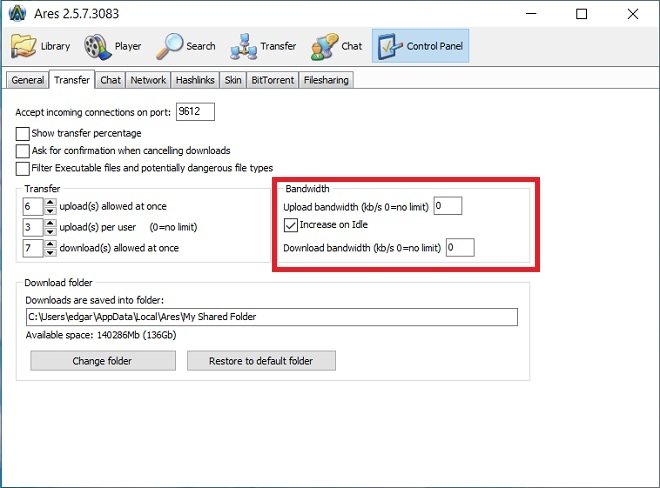This screenshot has width=660, height=488.
Task: Click Restore to default folder
Action: click(x=261, y=361)
